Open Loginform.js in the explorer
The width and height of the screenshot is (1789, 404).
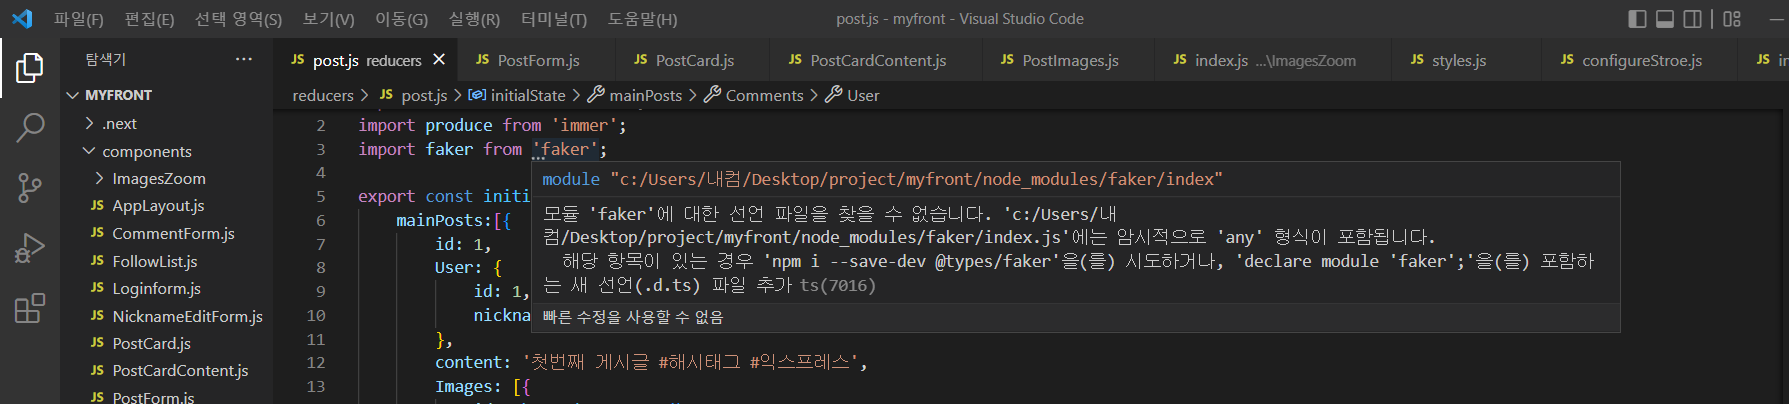tap(166, 288)
